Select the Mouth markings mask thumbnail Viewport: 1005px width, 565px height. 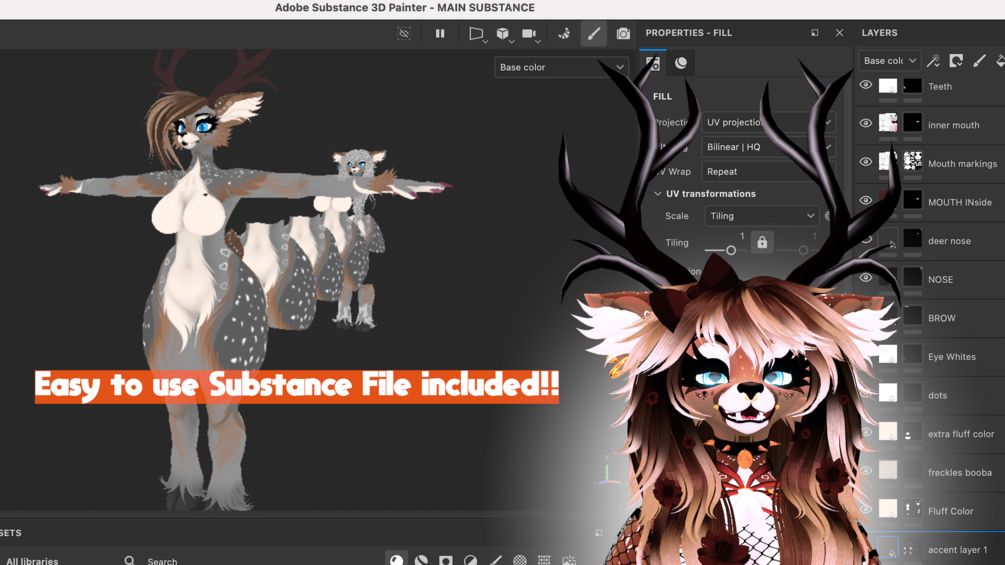912,161
